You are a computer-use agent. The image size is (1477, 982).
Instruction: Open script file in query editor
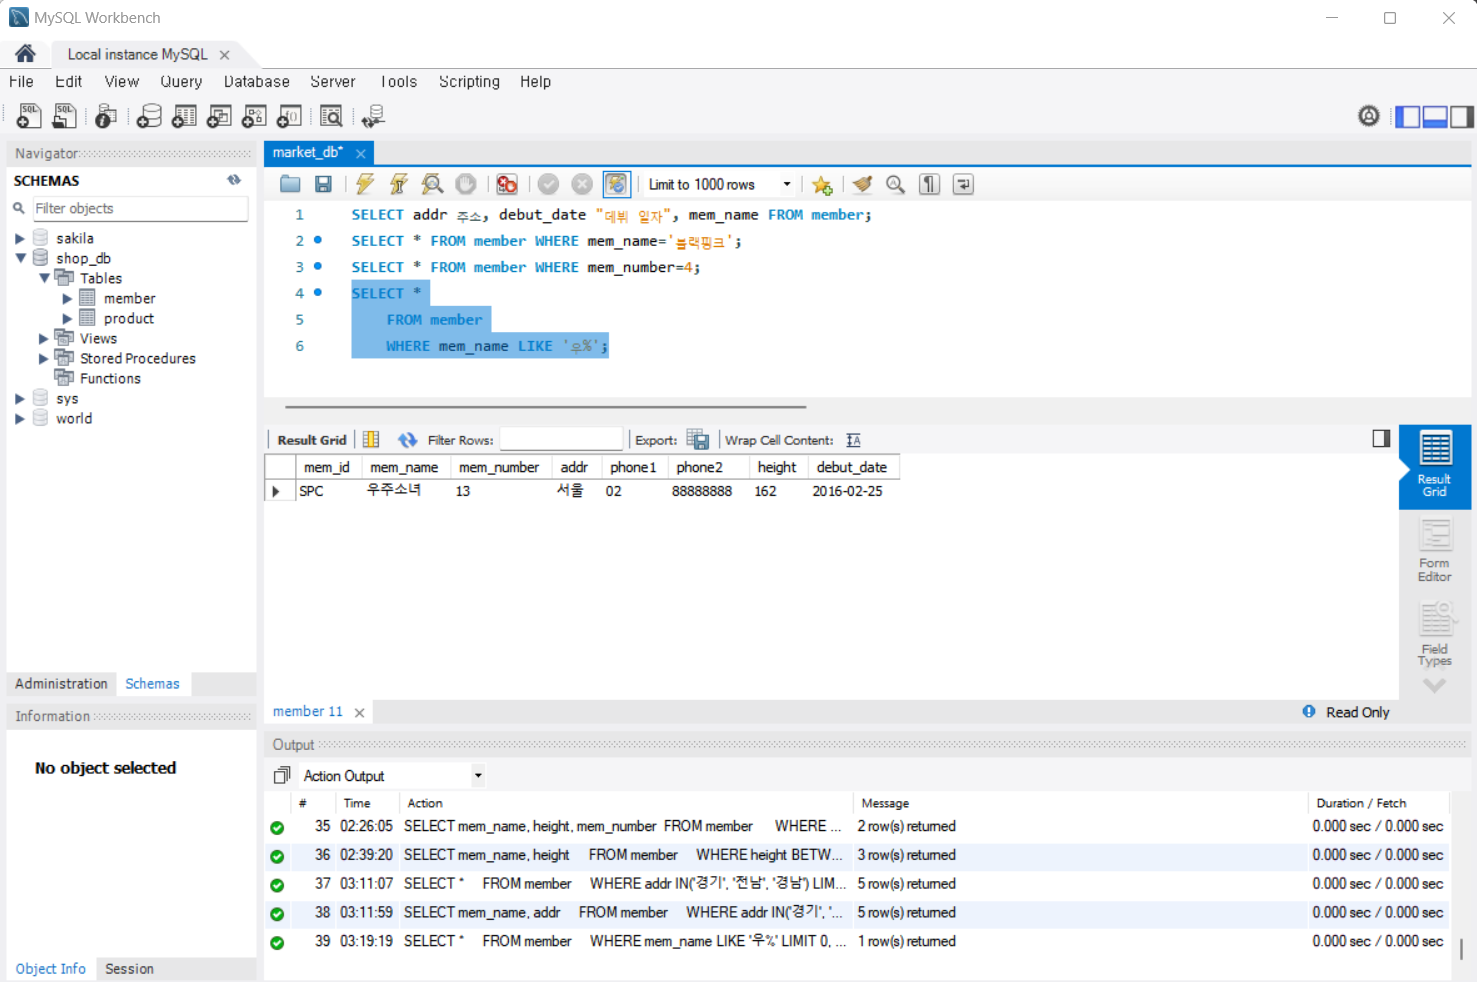point(290,184)
